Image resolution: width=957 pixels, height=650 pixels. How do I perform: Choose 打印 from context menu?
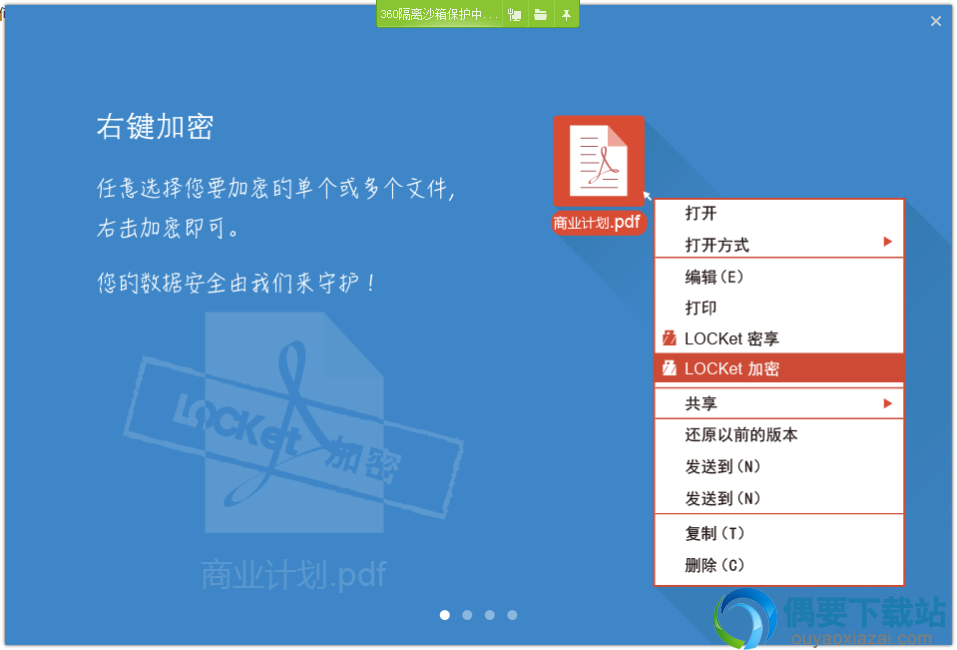point(779,307)
